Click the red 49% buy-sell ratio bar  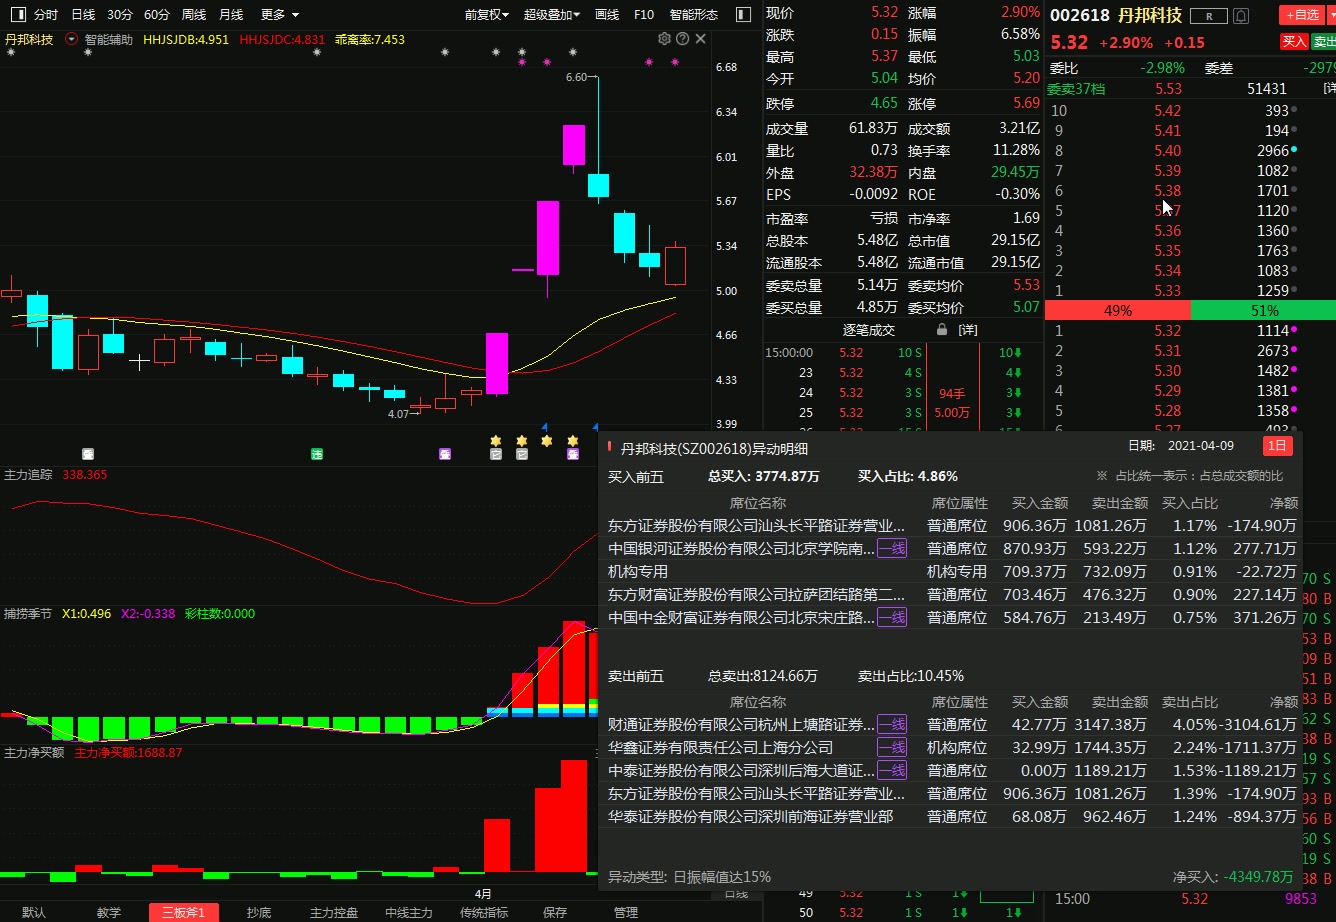1117,310
